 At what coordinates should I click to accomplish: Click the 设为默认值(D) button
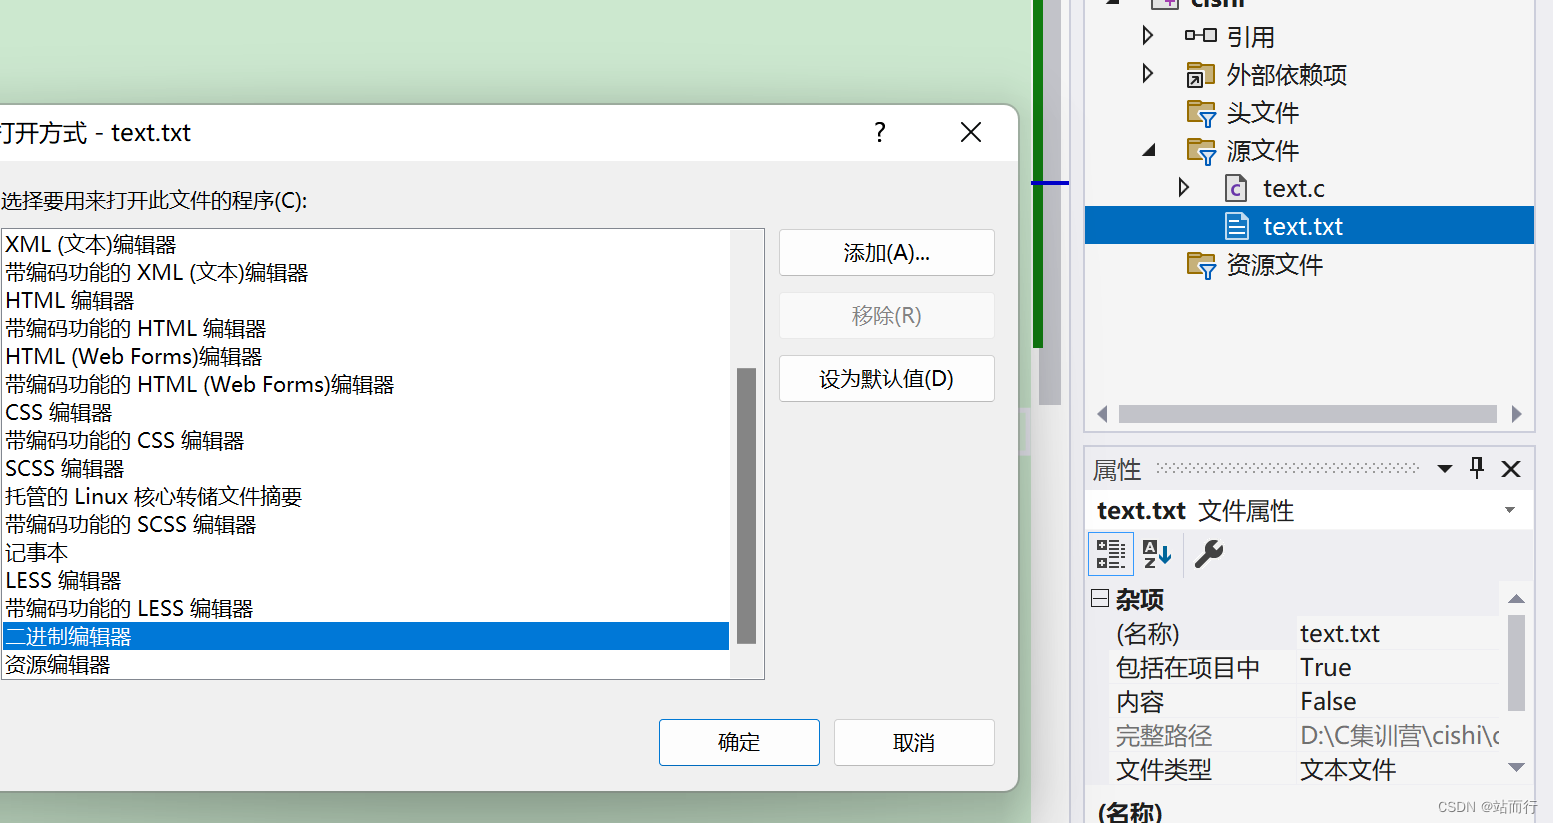coord(887,379)
